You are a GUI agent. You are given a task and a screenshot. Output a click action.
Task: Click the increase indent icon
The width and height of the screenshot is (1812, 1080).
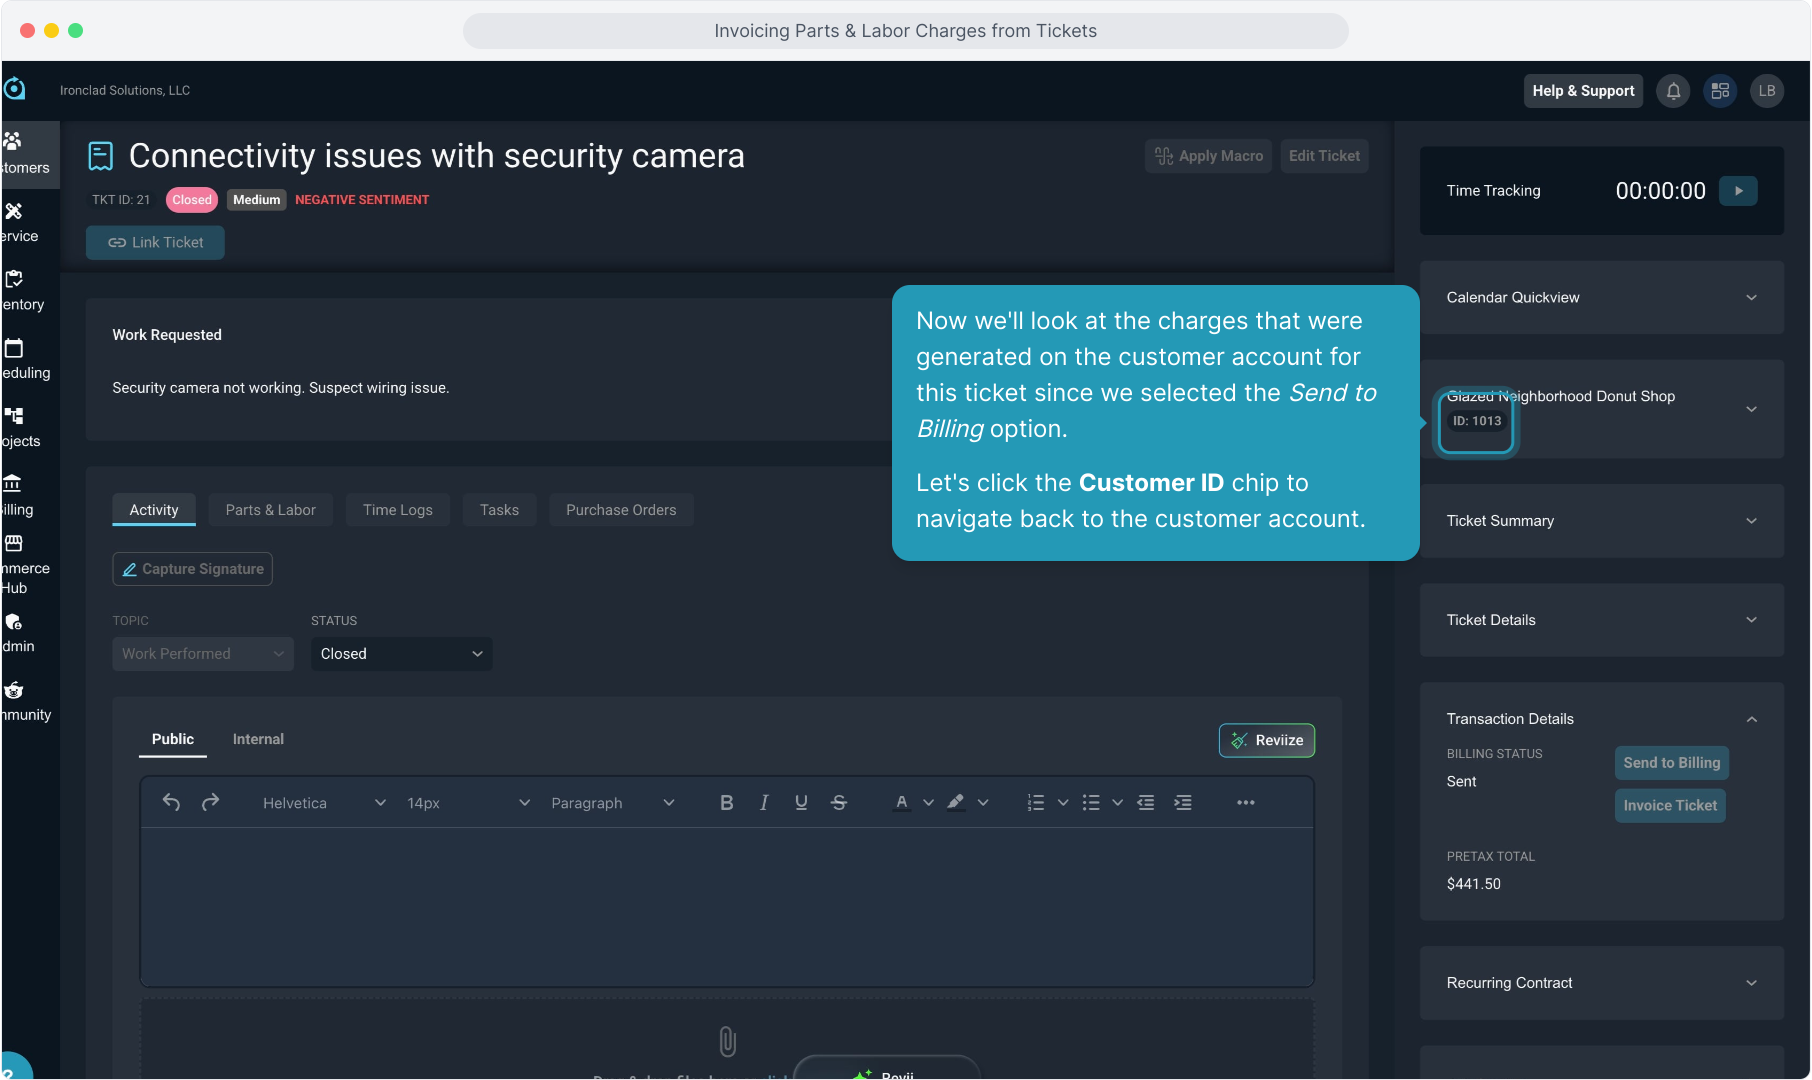(x=1183, y=802)
